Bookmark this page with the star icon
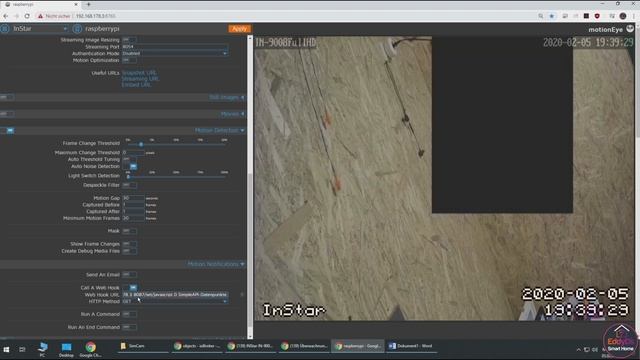 [x=551, y=16]
